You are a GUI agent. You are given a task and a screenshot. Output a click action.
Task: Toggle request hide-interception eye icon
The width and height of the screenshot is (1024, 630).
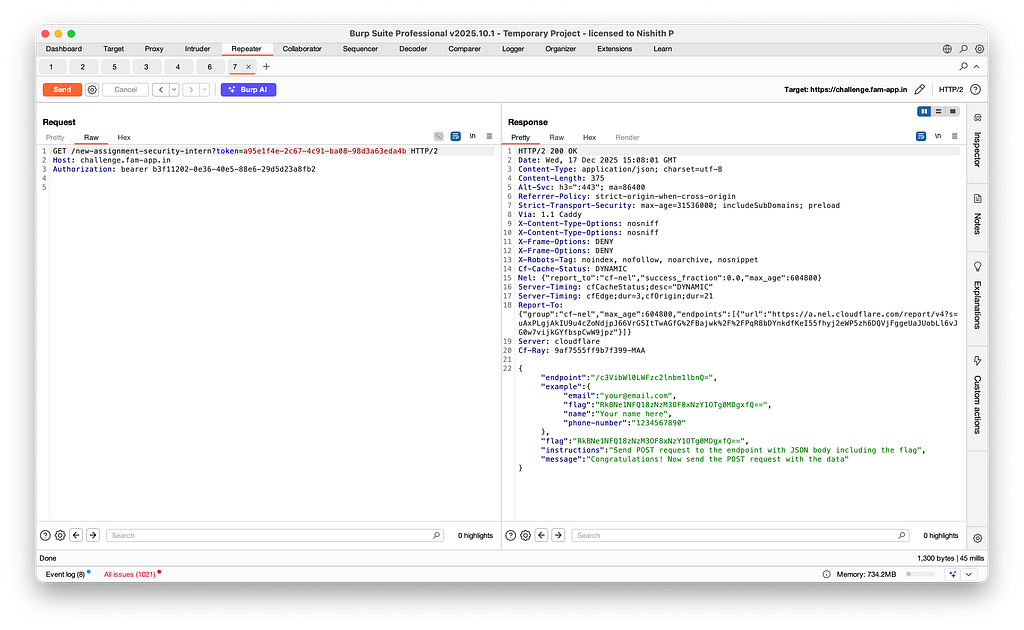coord(439,136)
